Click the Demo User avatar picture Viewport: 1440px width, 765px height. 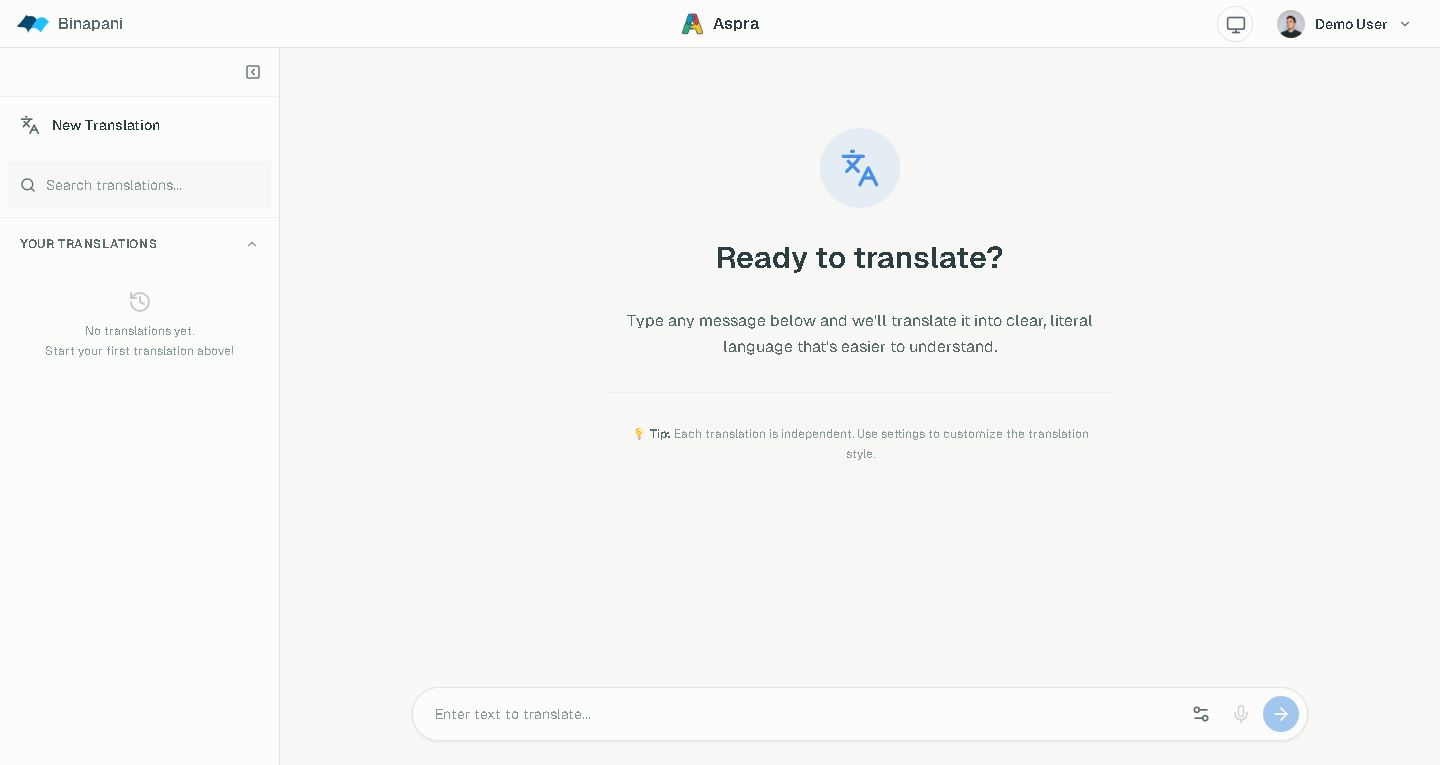coord(1291,24)
